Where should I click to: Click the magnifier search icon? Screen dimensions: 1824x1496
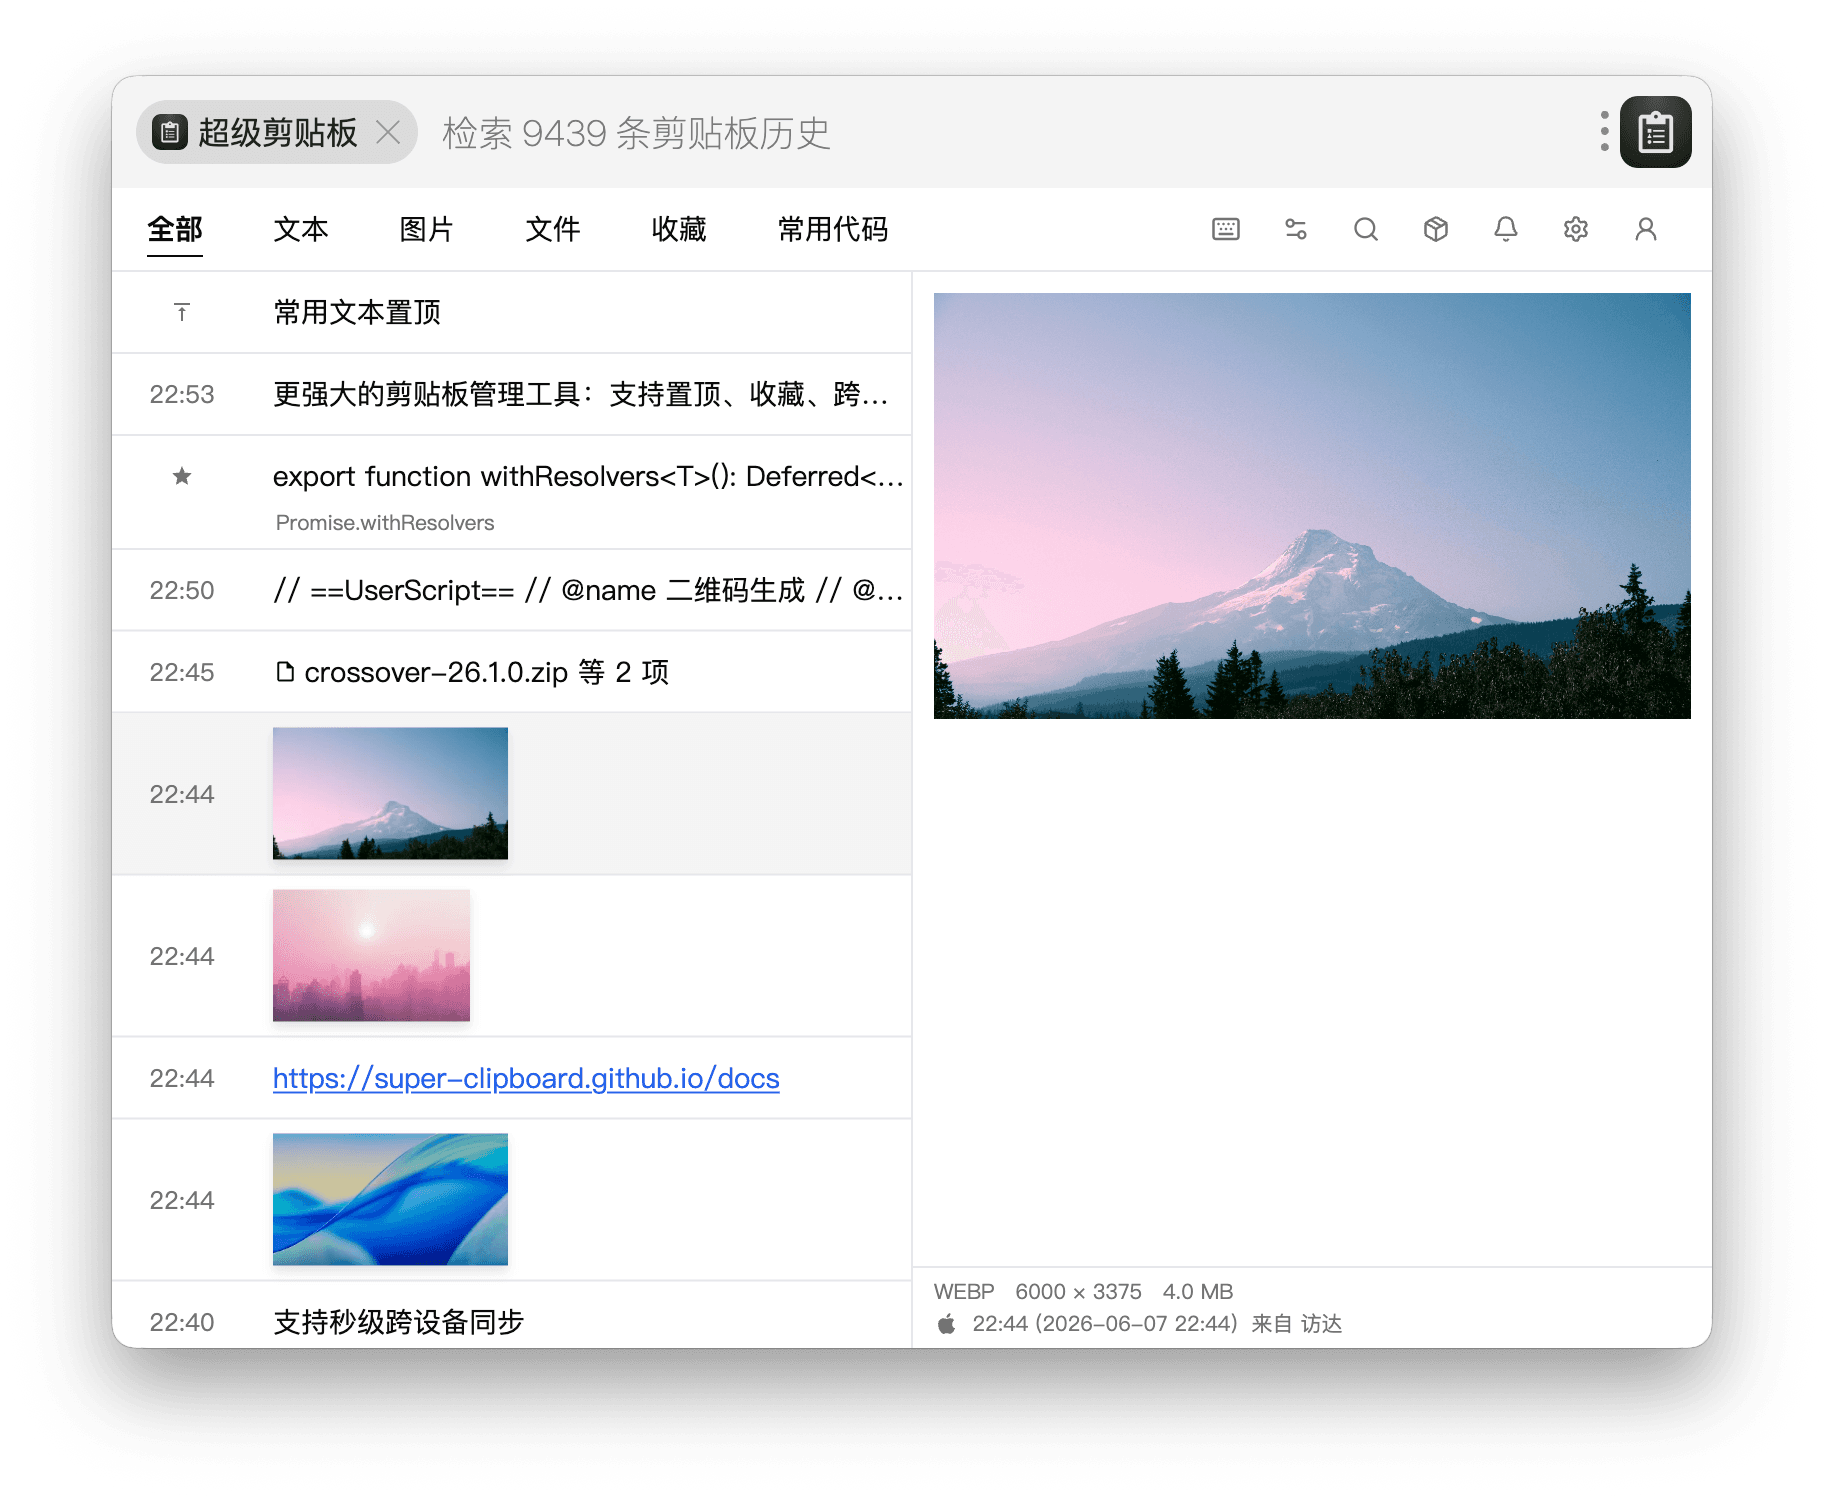tap(1365, 229)
